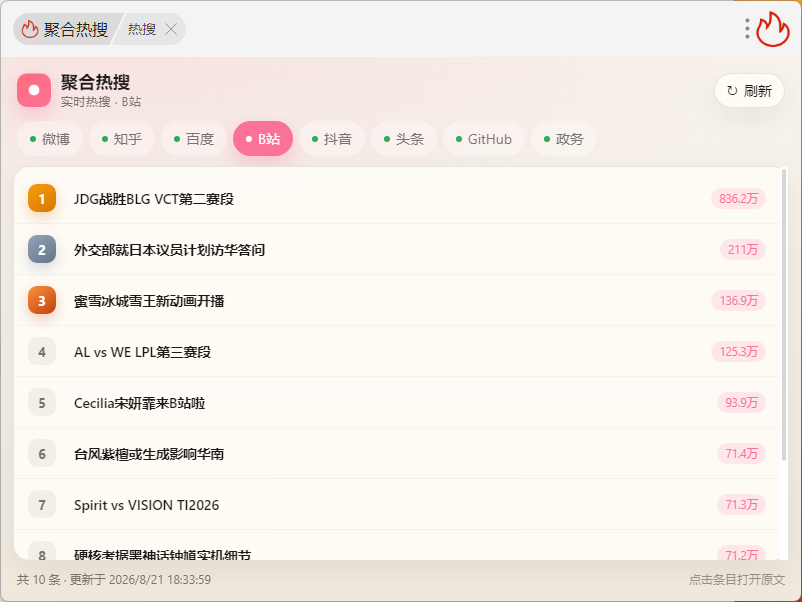Image resolution: width=802 pixels, height=602 pixels.
Task: Click the rank 1 orange badge
Action: pyautogui.click(x=42, y=198)
